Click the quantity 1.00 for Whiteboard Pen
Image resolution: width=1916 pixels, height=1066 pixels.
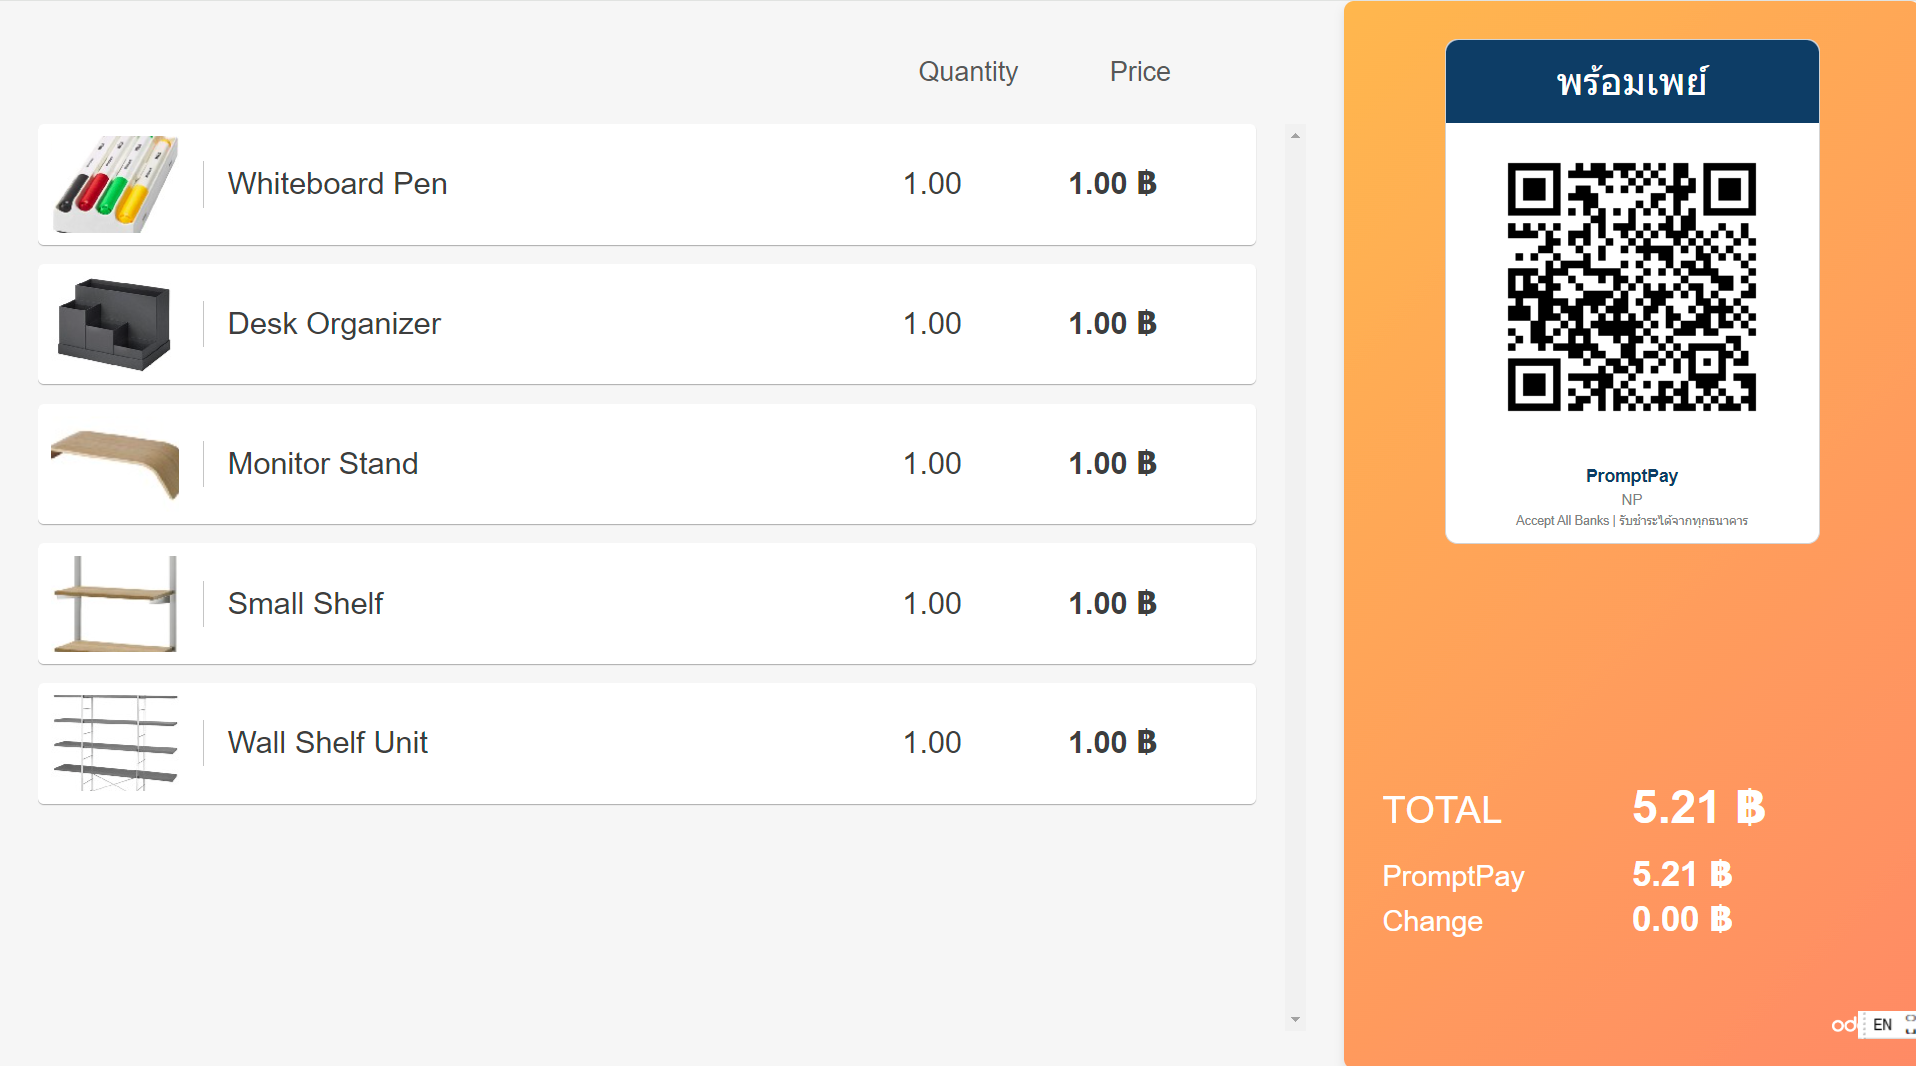click(932, 184)
